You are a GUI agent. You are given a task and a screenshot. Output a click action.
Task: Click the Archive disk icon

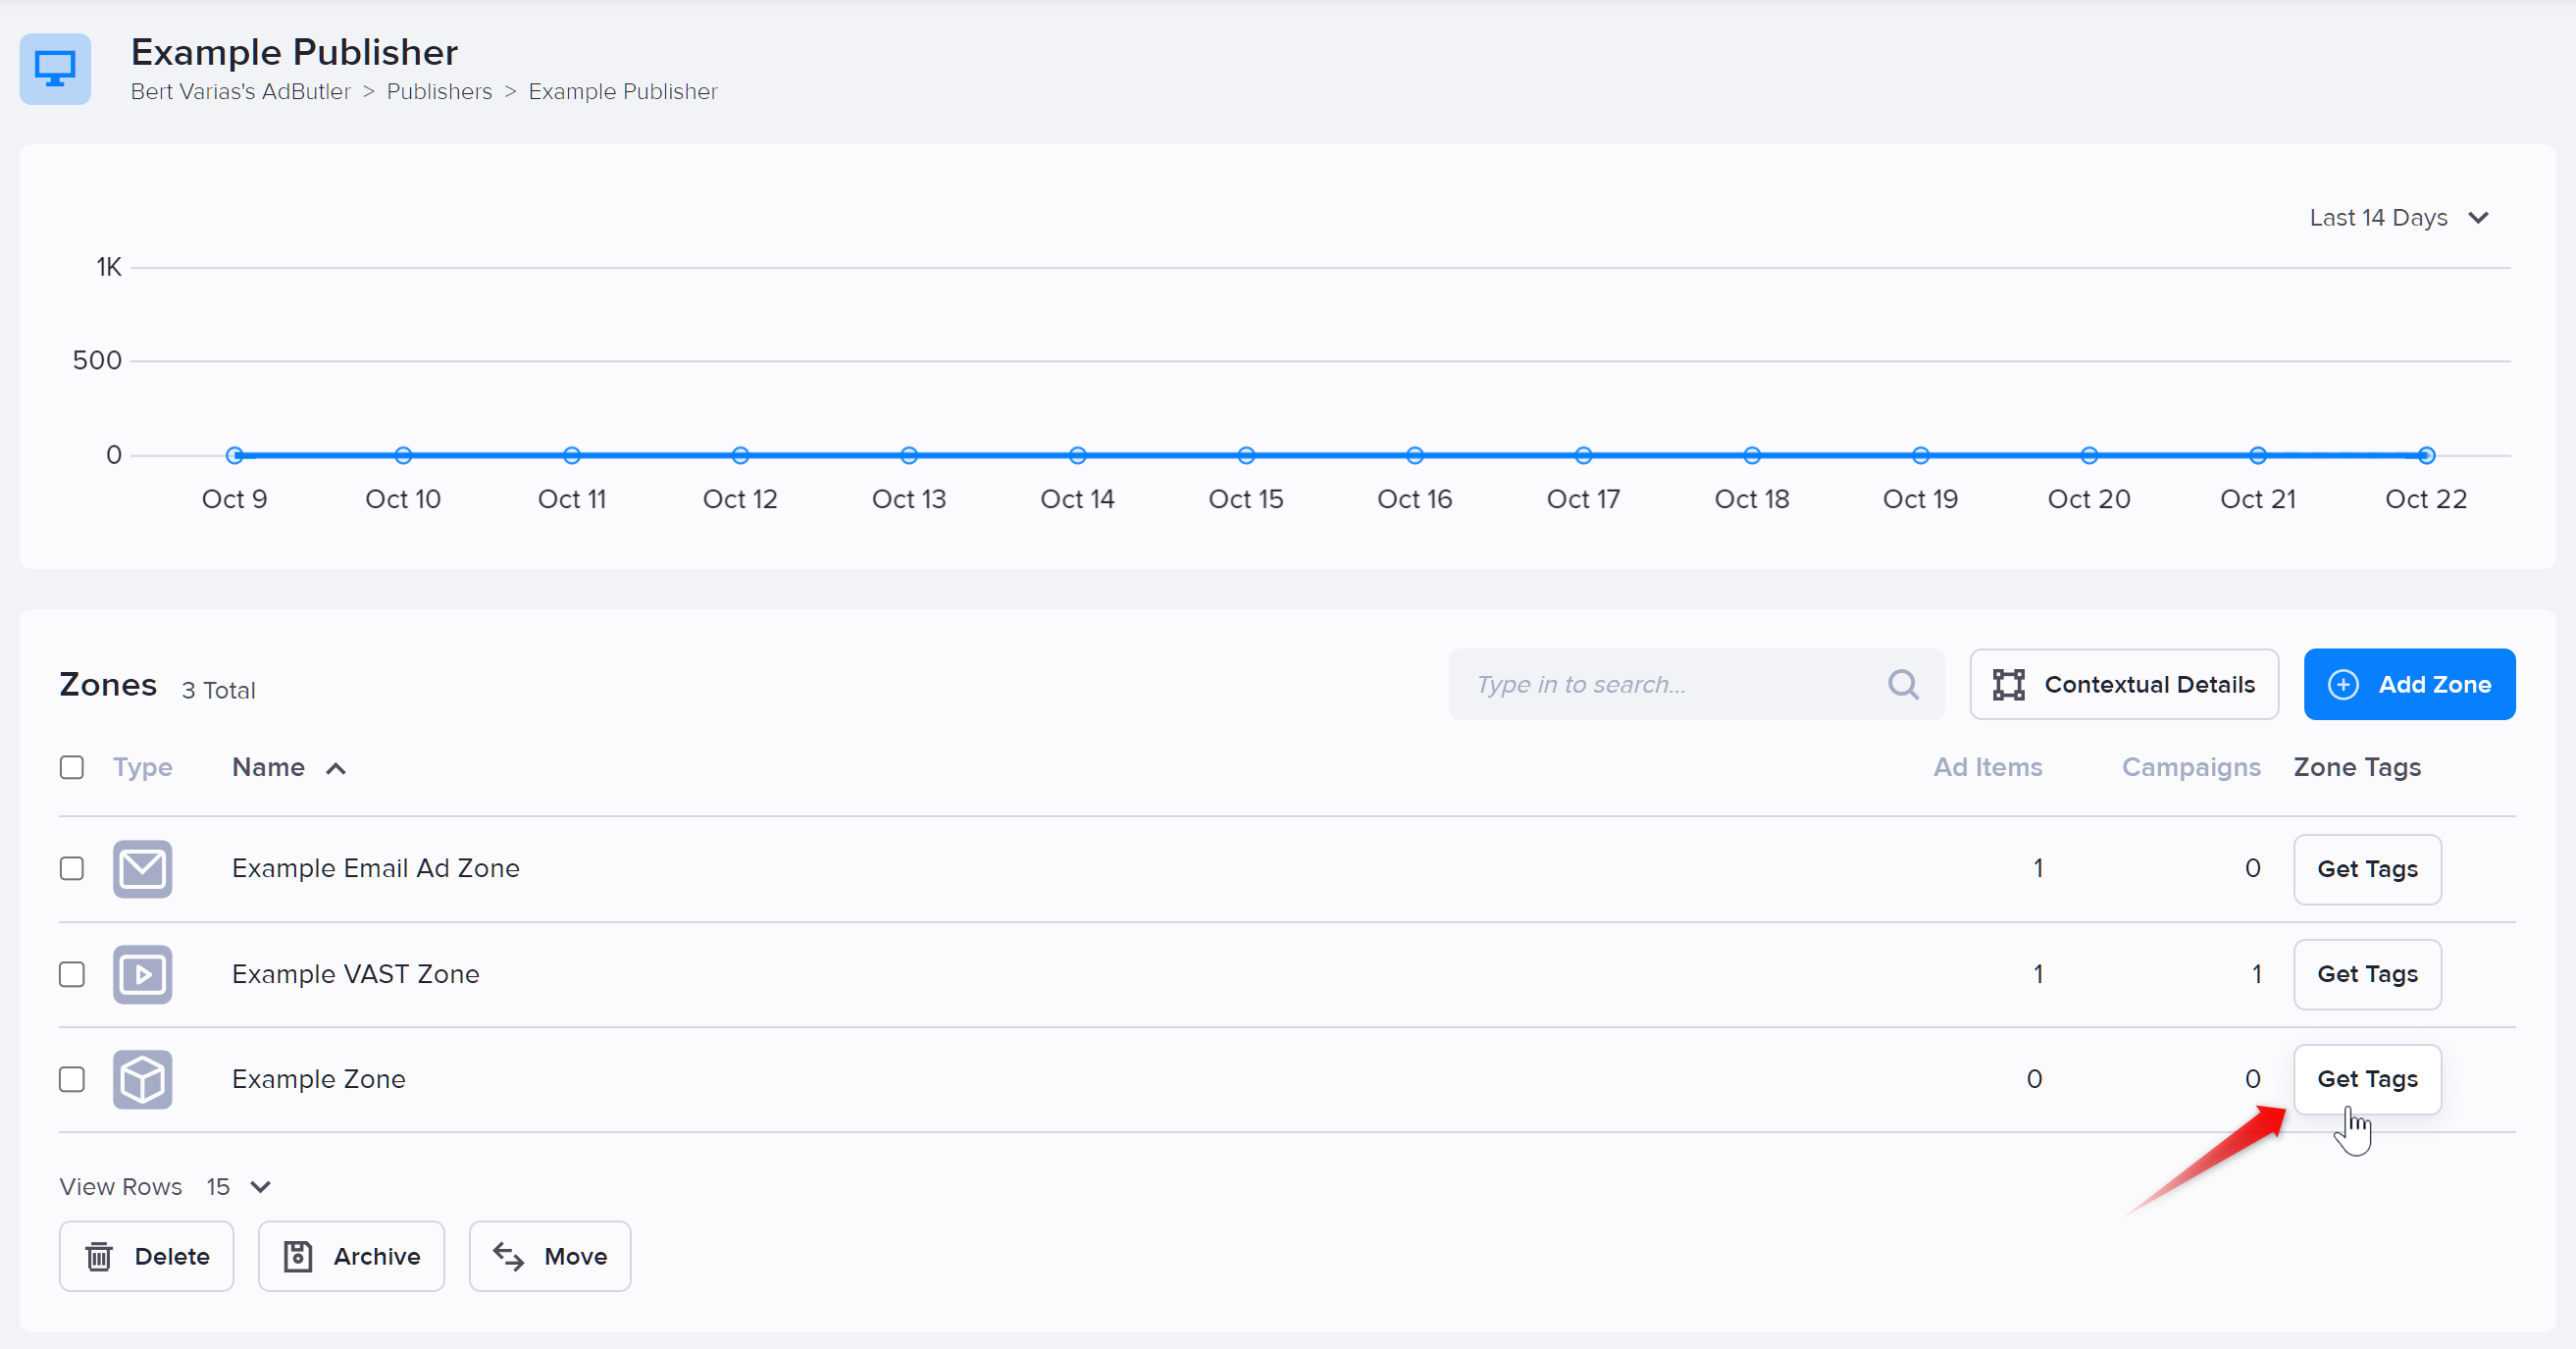click(x=298, y=1256)
